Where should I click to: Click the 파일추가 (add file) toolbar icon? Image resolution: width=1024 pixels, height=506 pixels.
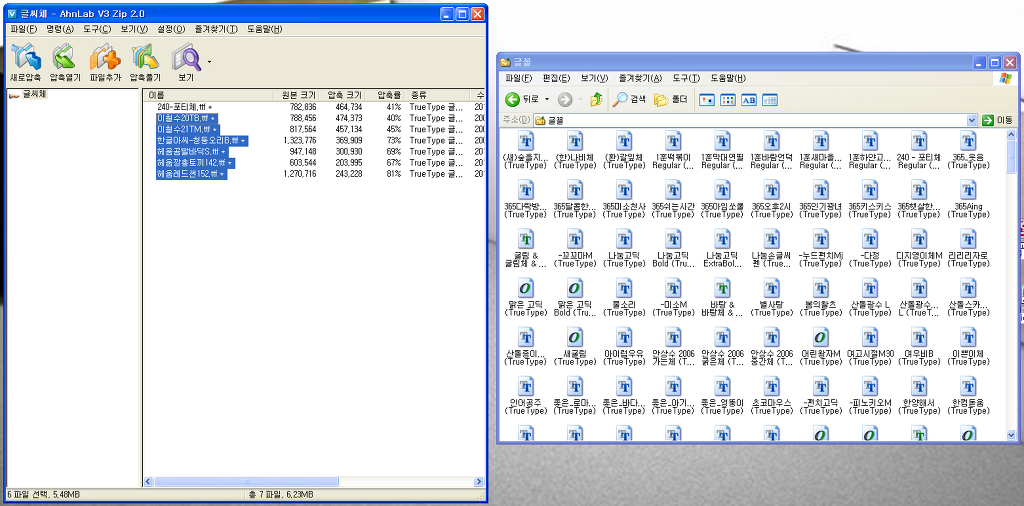pos(104,57)
